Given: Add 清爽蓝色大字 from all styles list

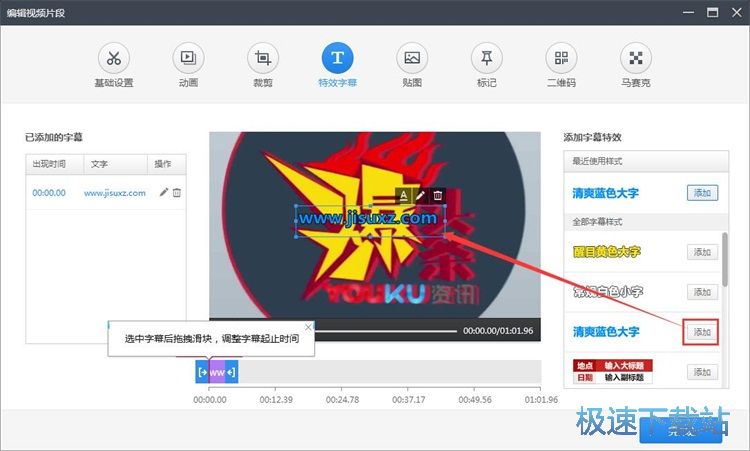Looking at the screenshot, I should [702, 332].
